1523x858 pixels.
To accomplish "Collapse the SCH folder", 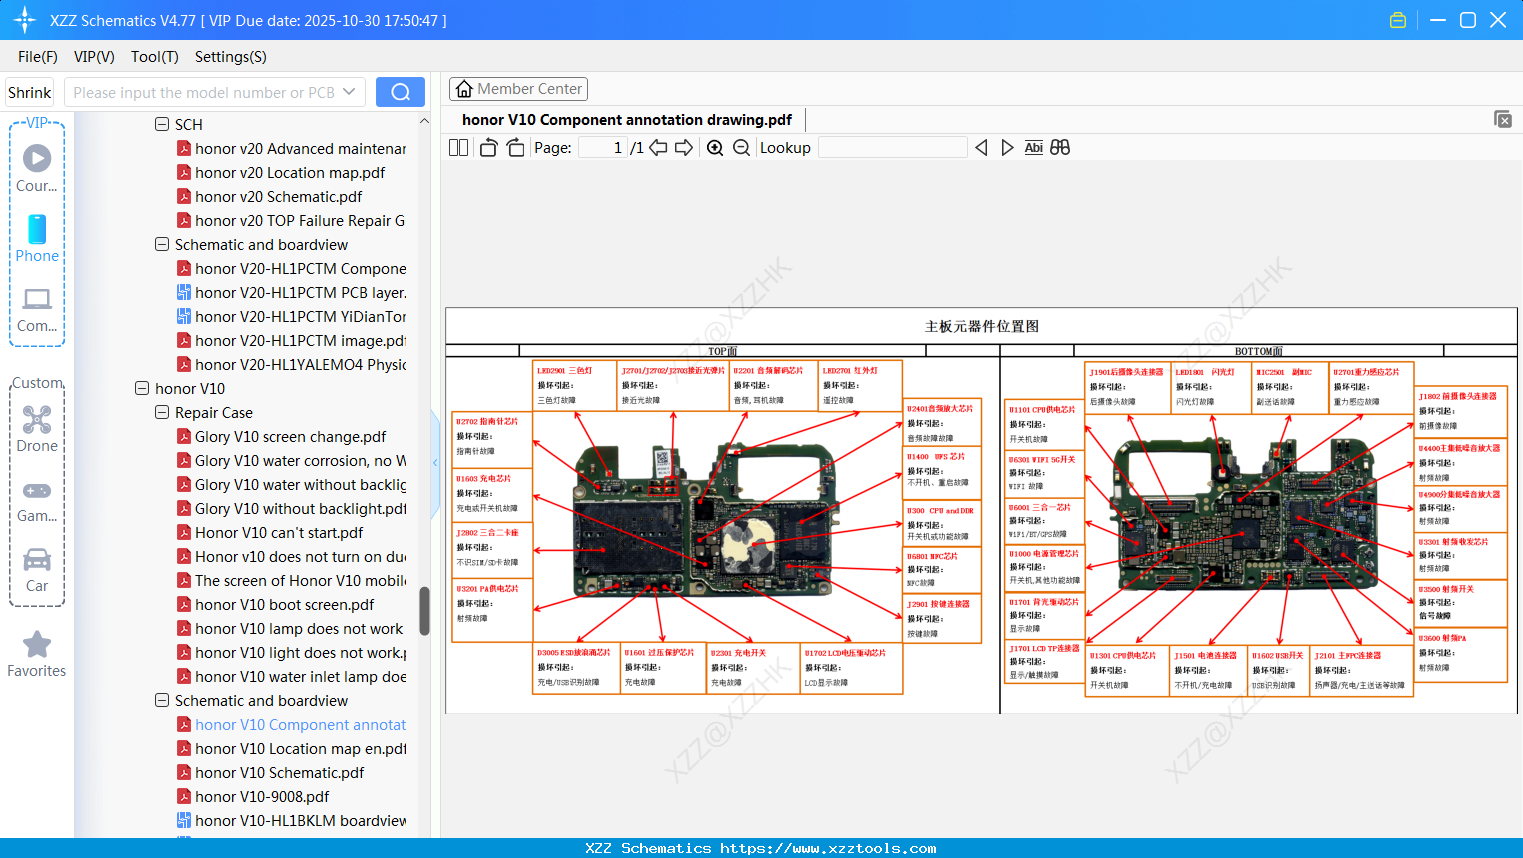I will (x=162, y=124).
